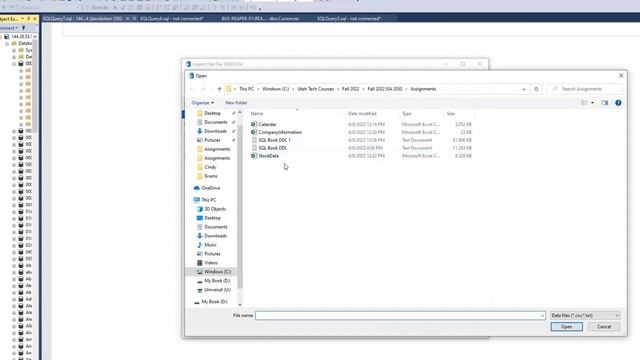Click the Open button
This screenshot has width=640, height=360.
click(x=567, y=327)
